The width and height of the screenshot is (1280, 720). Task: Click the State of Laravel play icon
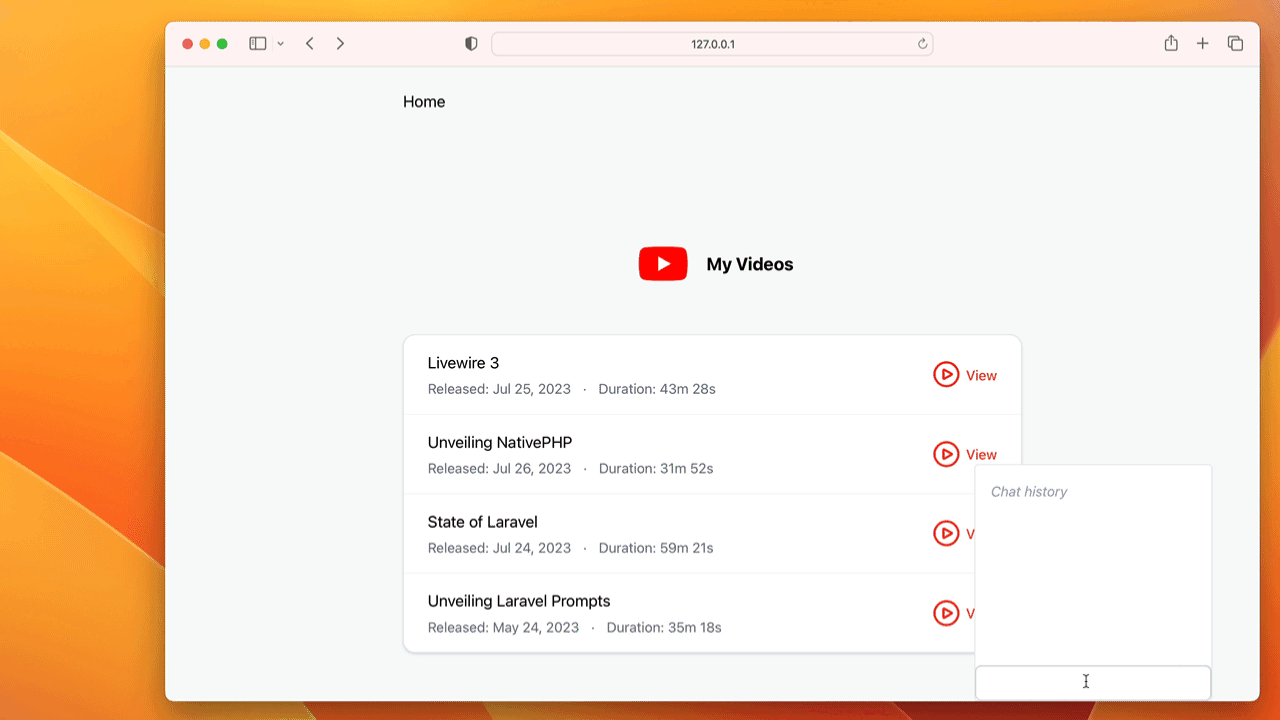point(945,534)
